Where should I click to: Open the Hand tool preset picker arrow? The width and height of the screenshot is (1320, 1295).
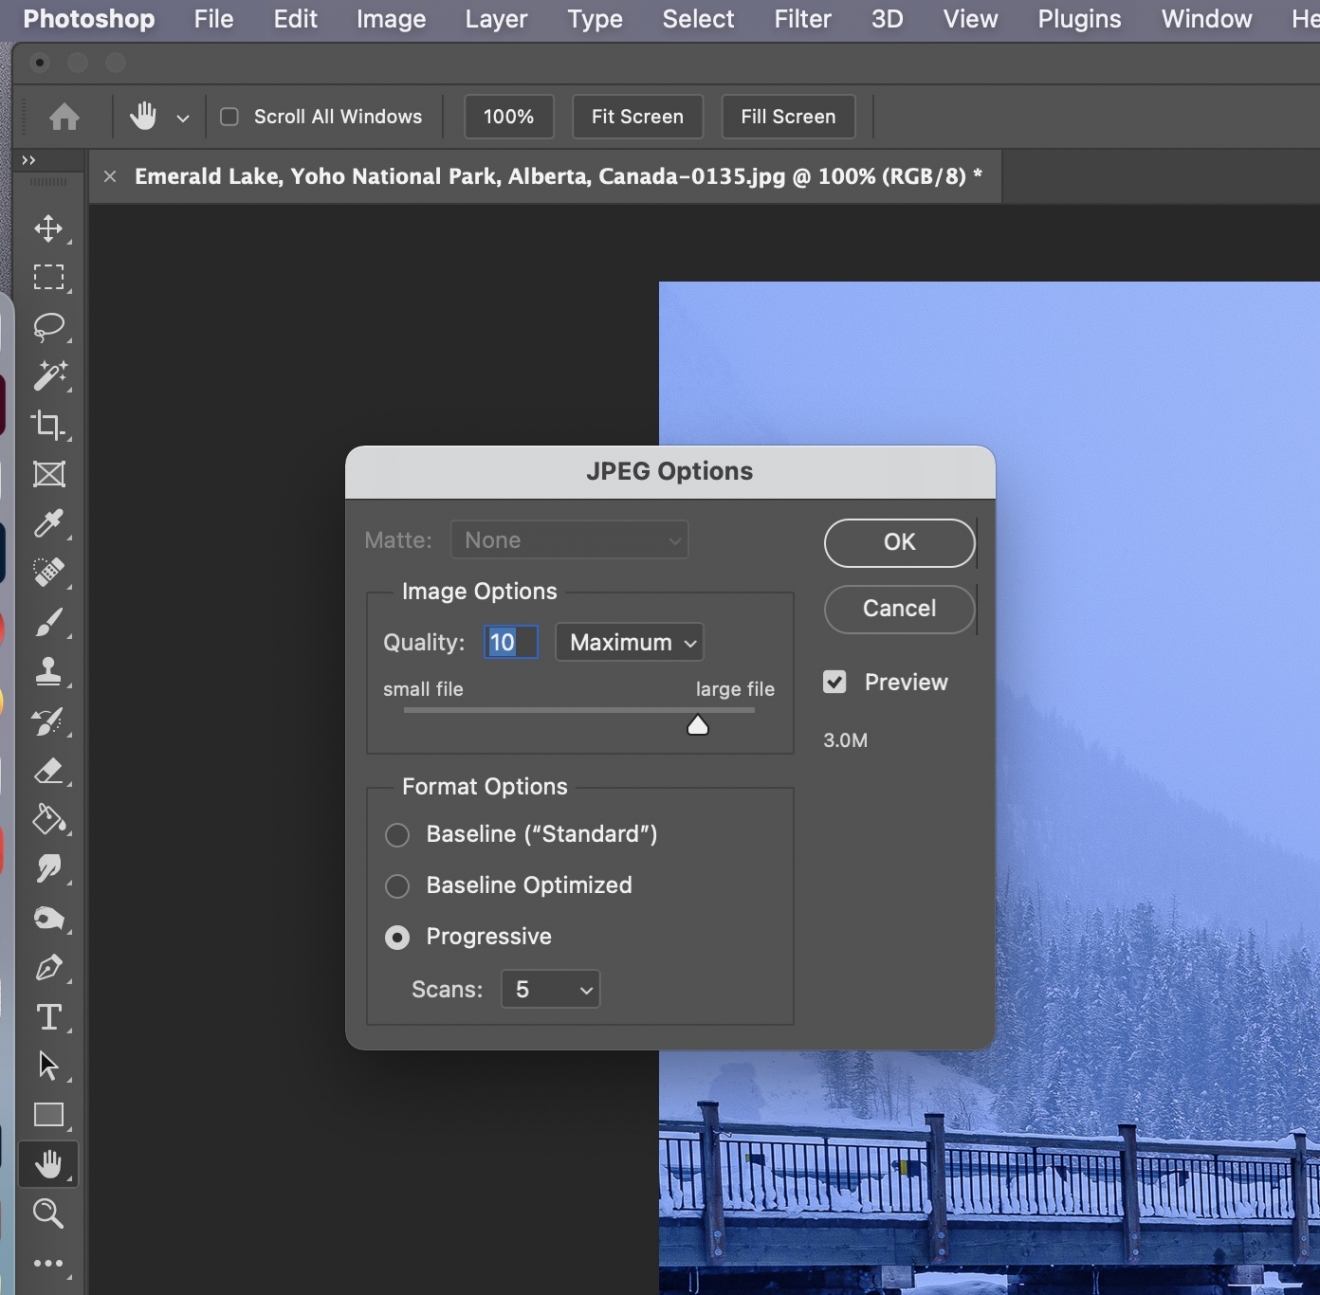[x=183, y=118]
